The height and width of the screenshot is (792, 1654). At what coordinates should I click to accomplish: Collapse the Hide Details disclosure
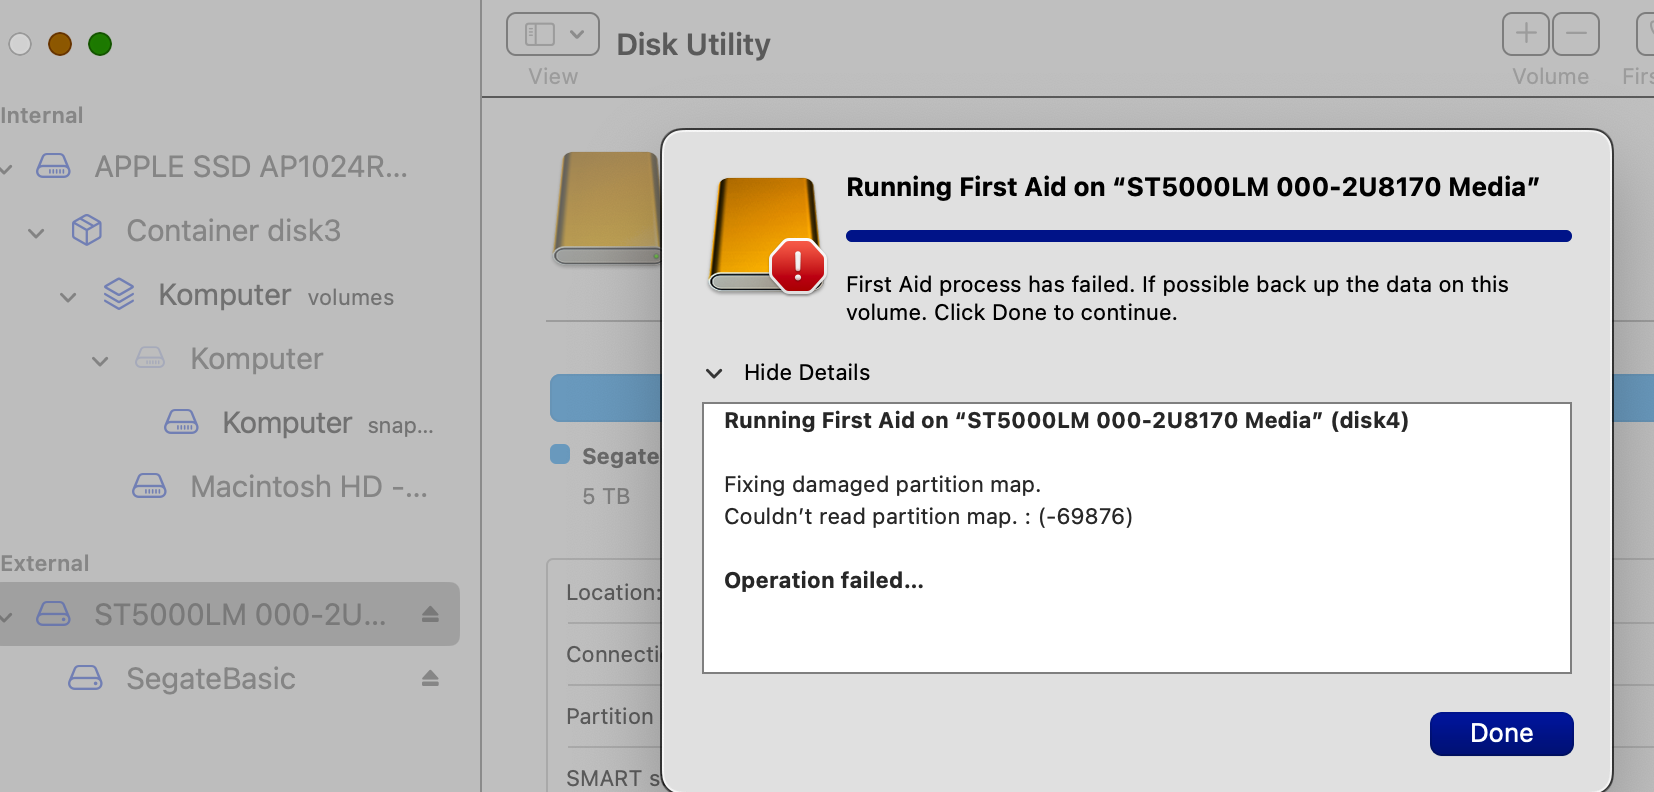714,372
